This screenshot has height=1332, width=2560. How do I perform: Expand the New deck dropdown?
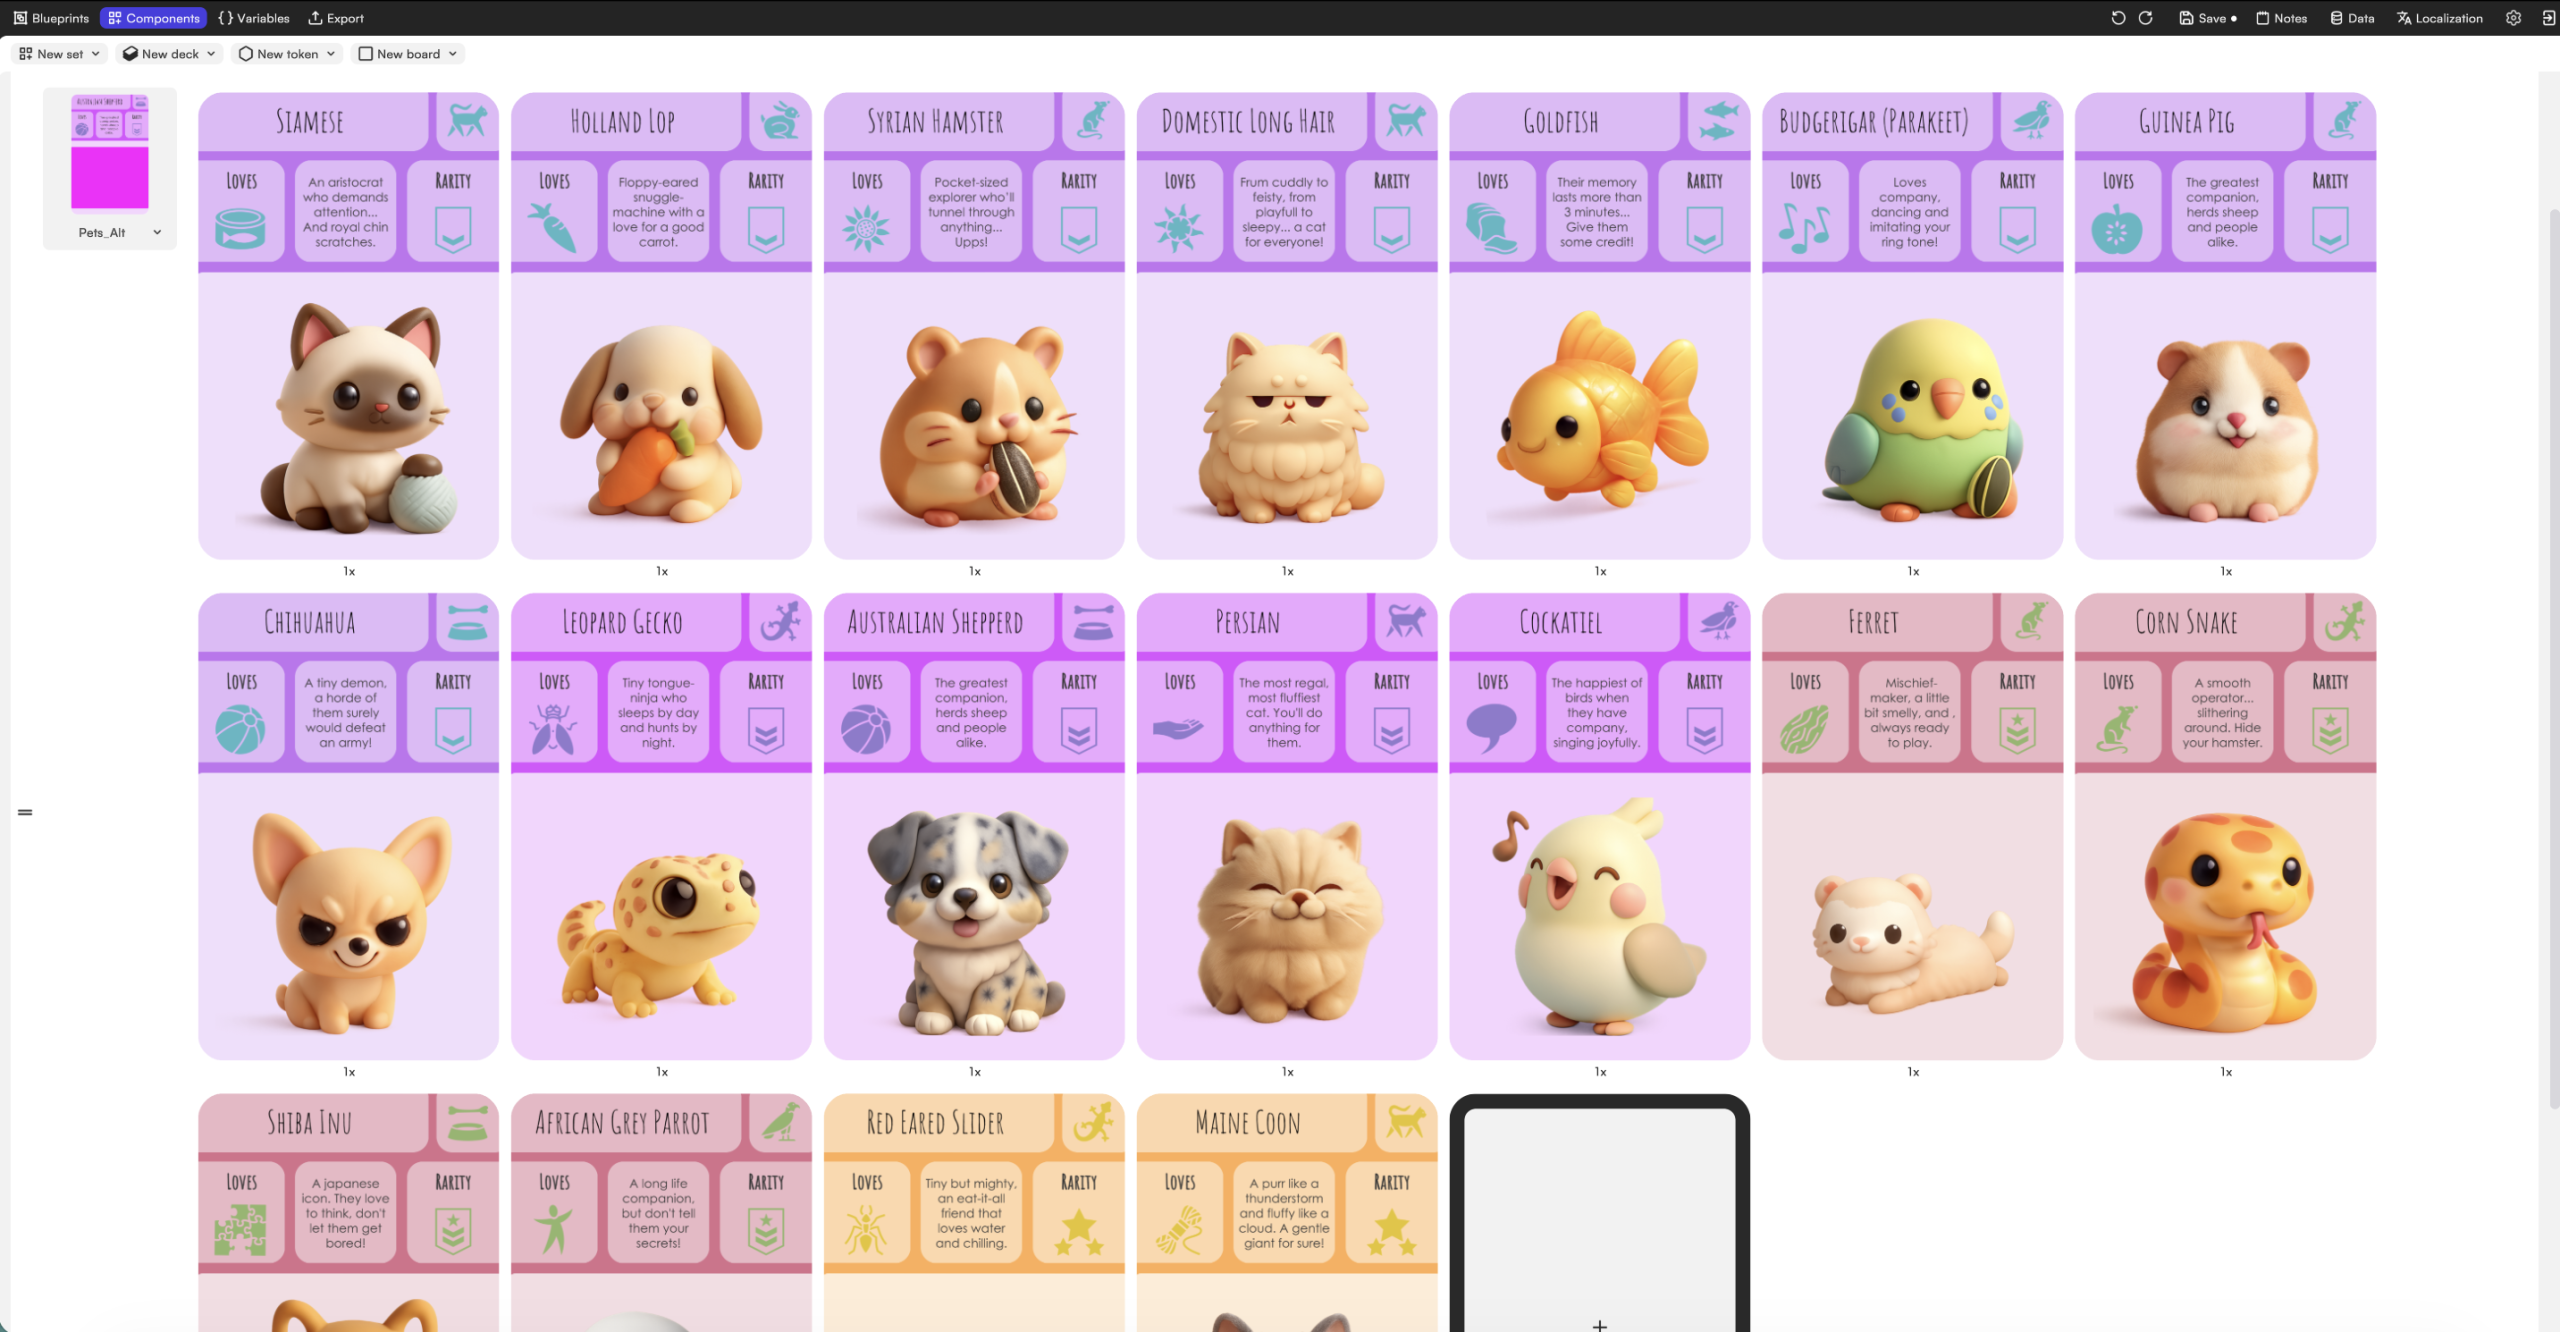(169, 54)
